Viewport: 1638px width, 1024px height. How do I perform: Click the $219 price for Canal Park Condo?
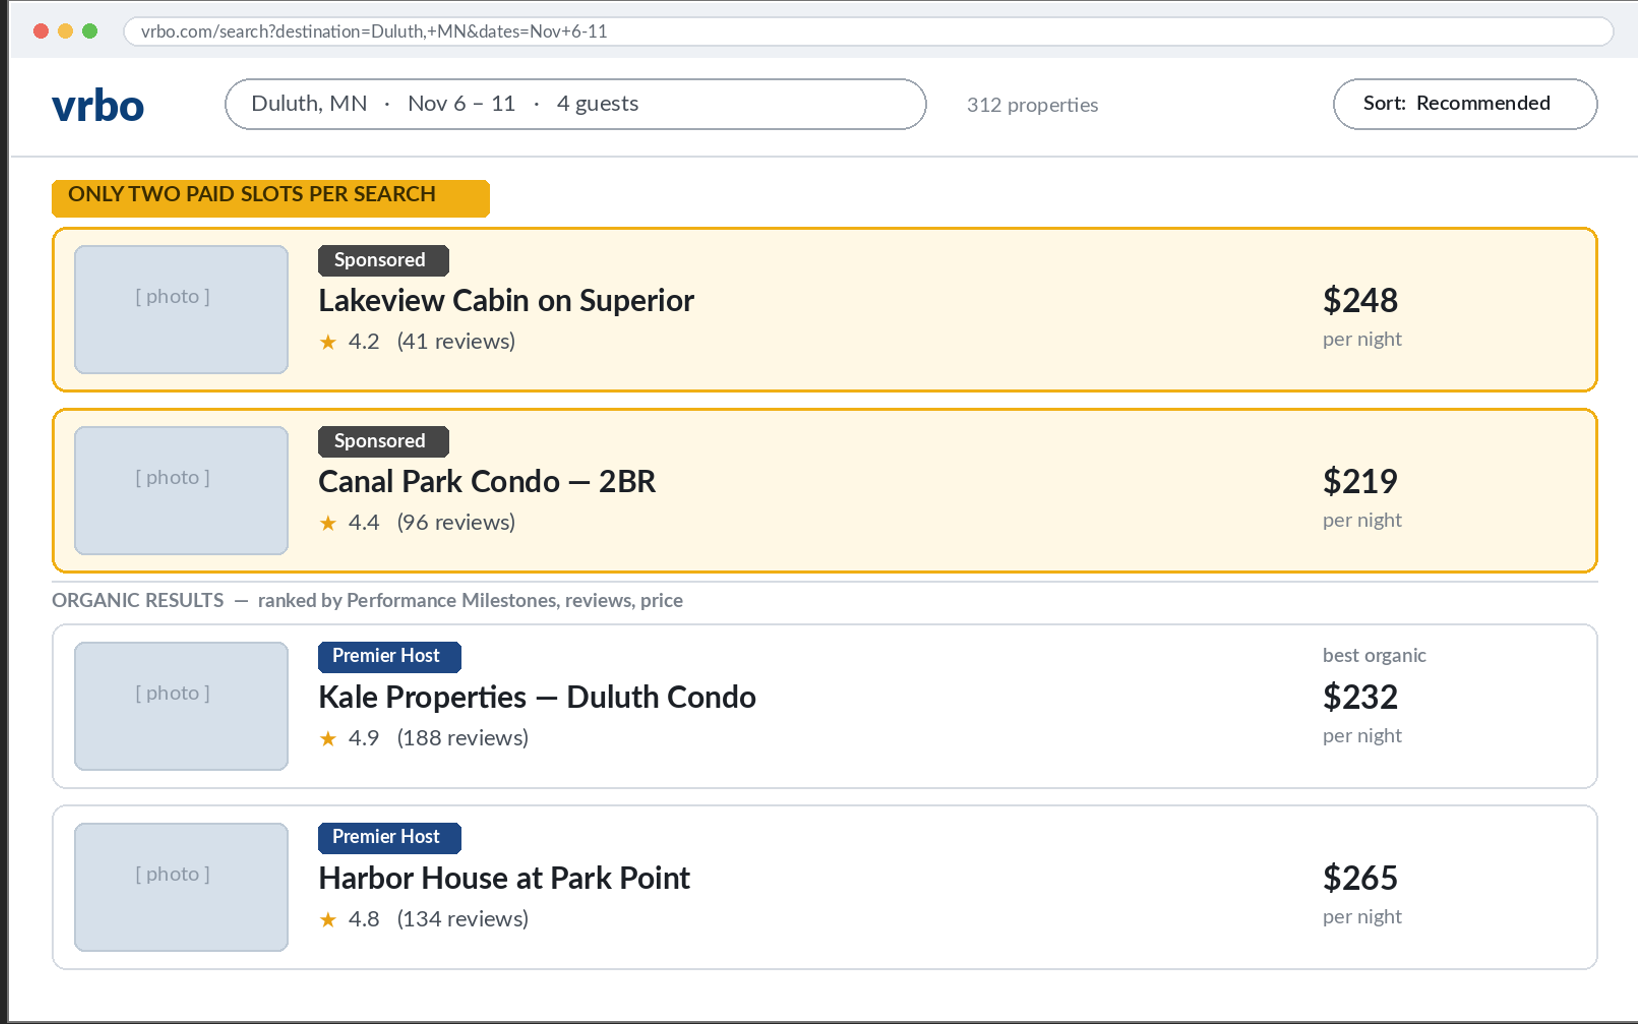1360,481
